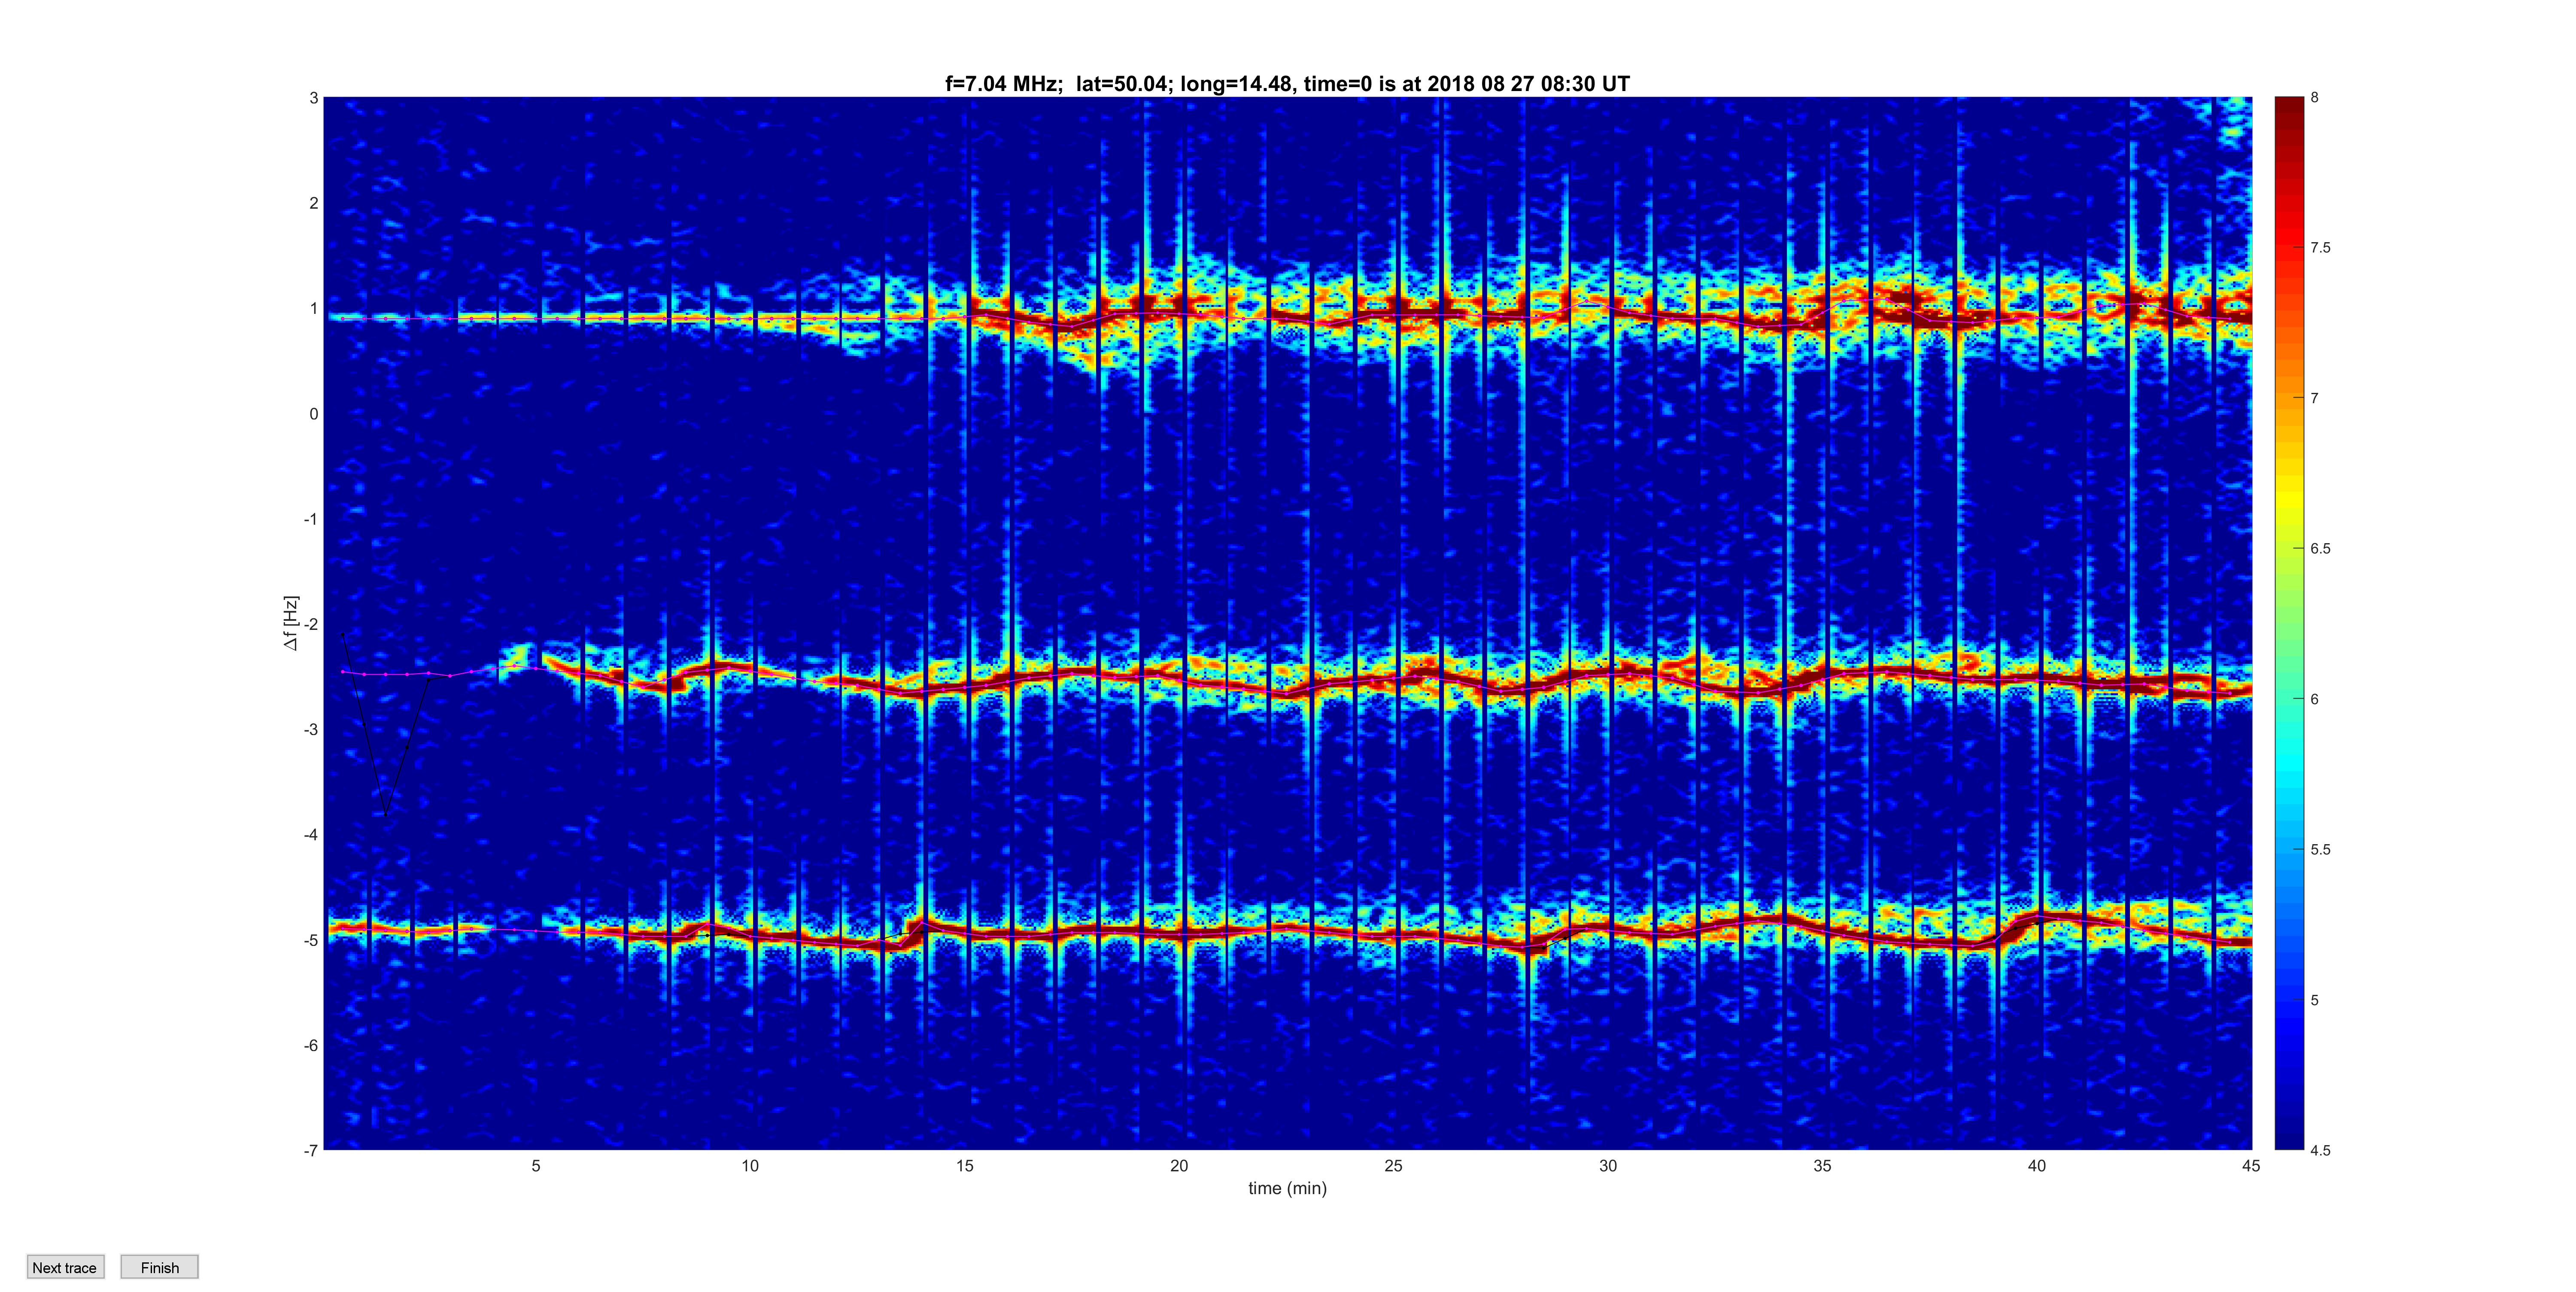Click the x-axis tick label 25
The image size is (2576, 1292).
pos(1393,1166)
